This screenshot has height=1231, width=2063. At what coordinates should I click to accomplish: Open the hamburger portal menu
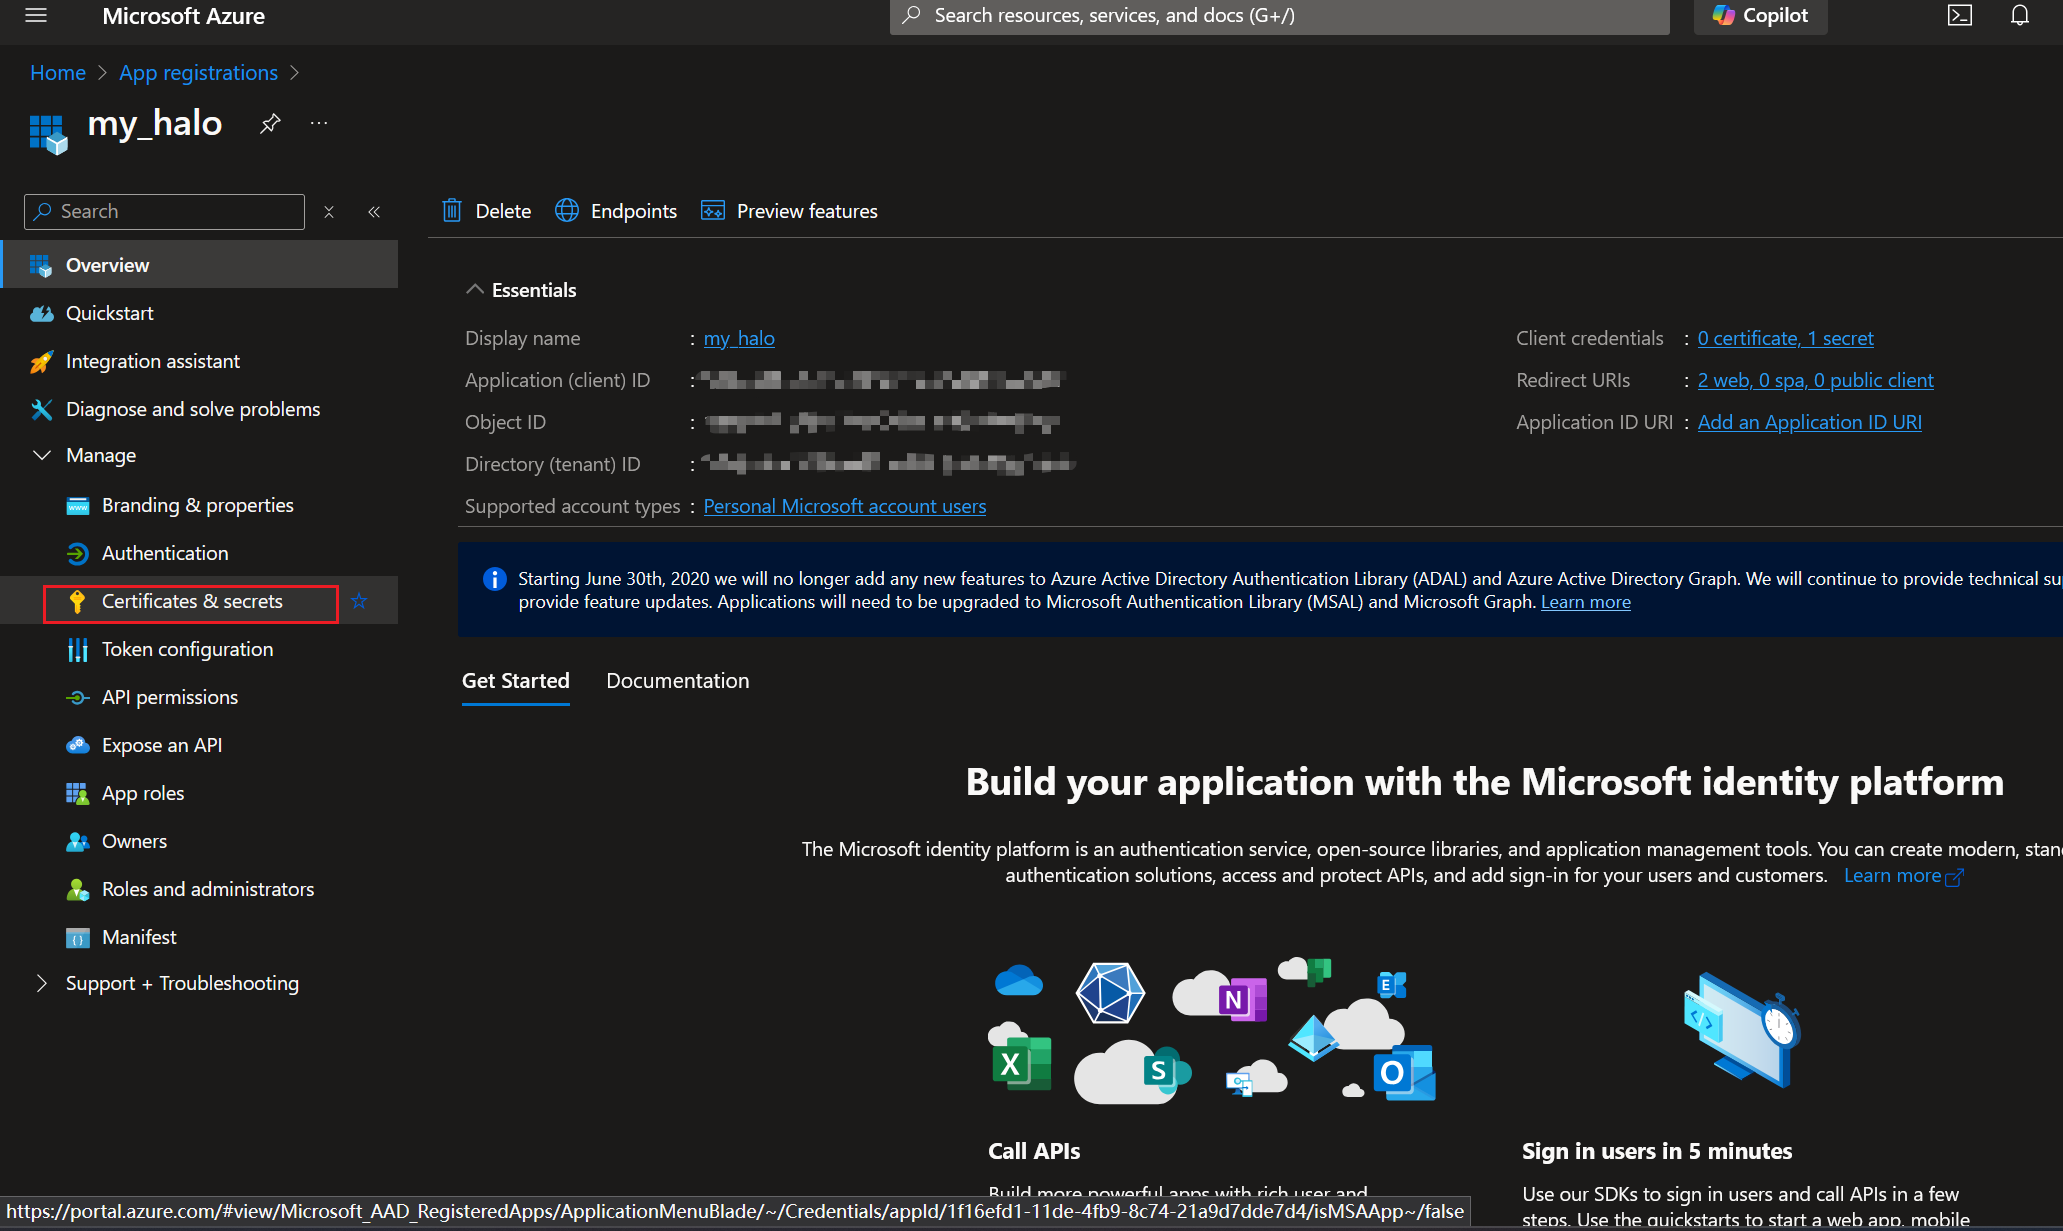(36, 15)
